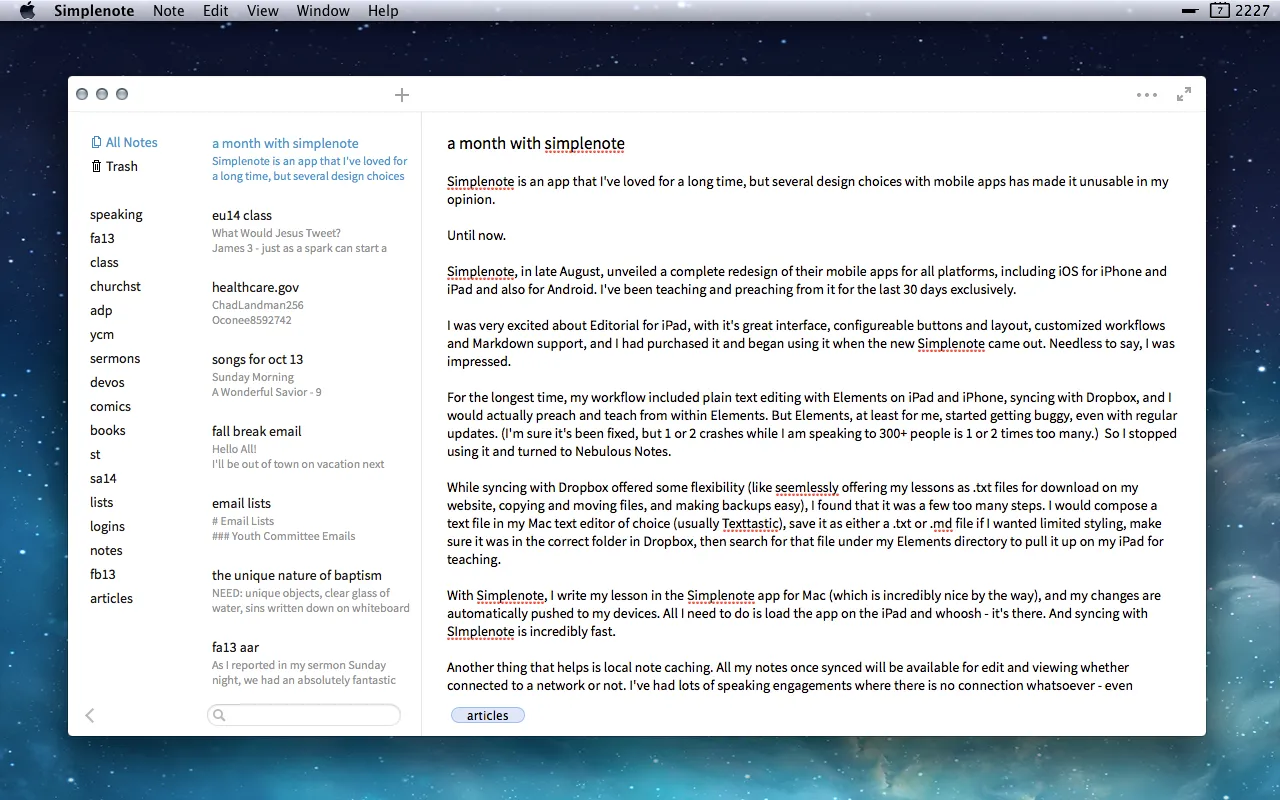Open the 'a month with simplenote' note in list
1280x800 pixels.
coord(311,159)
